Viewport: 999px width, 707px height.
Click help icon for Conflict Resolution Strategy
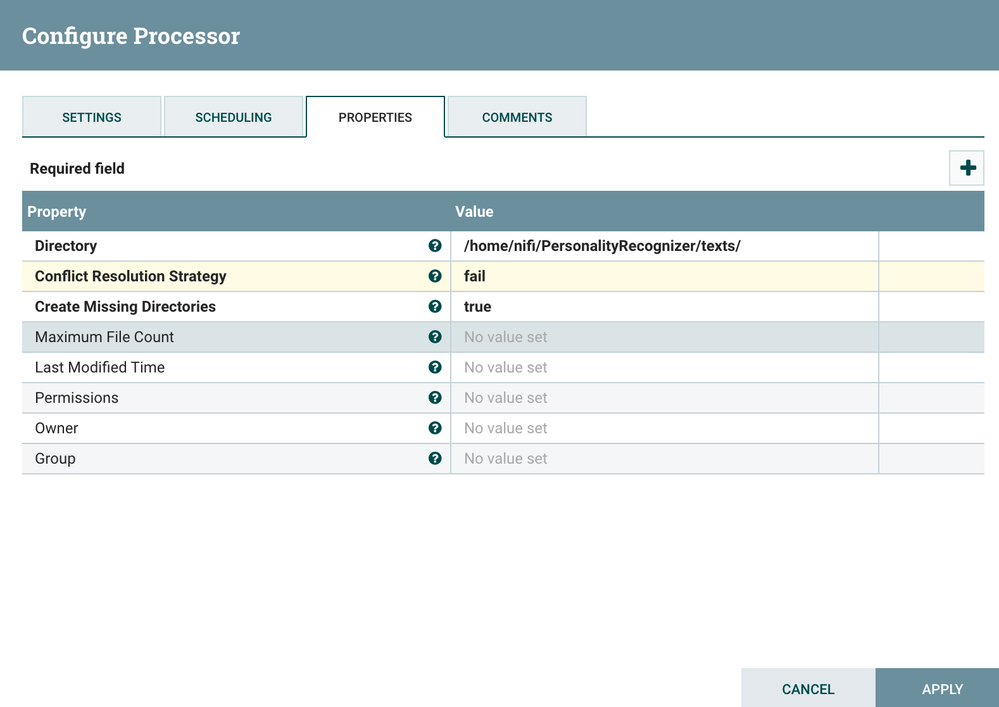(x=435, y=276)
